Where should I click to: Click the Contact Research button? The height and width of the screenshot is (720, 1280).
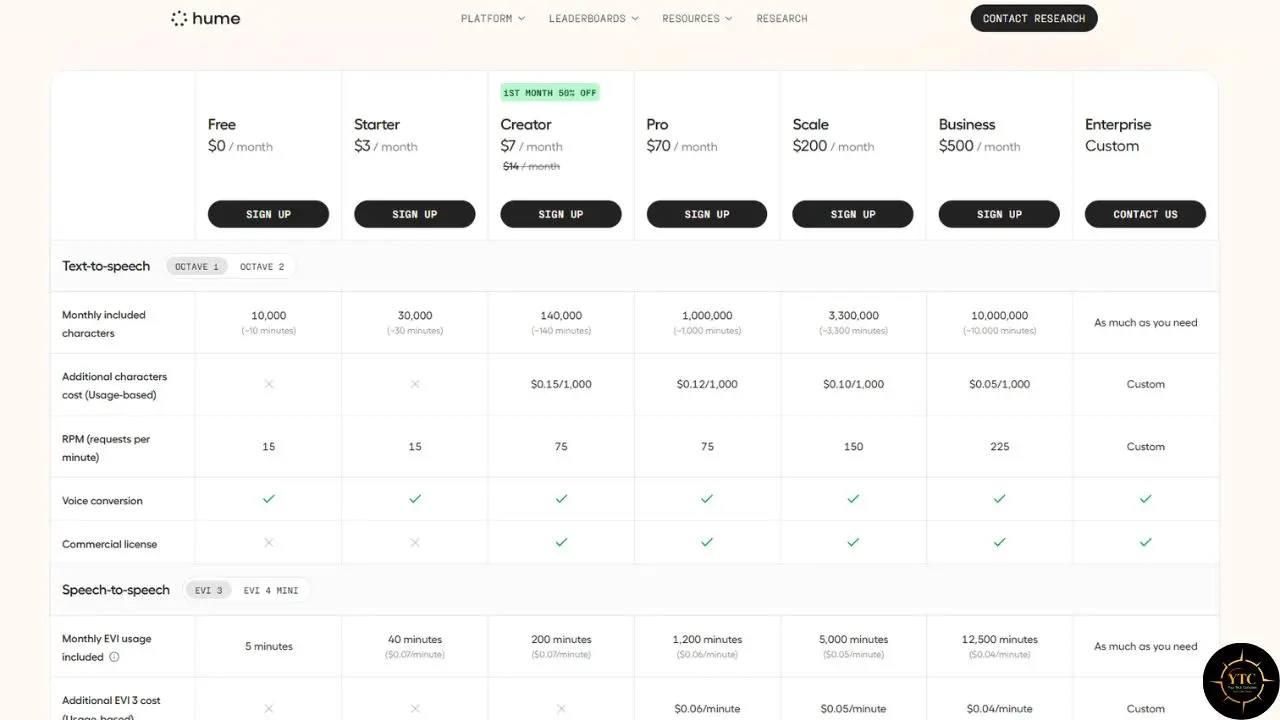tap(1034, 18)
